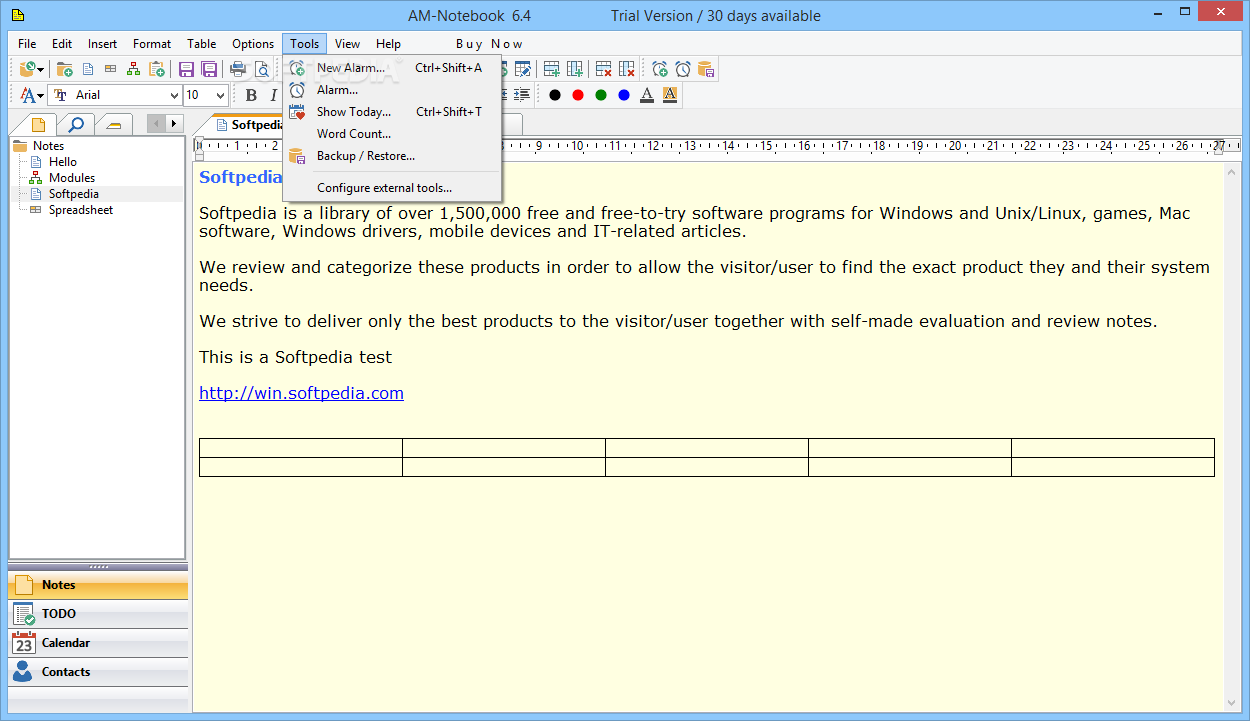Viewport: 1250px width, 721px height.
Task: Open the Arial font name combo box
Action: (x=115, y=95)
